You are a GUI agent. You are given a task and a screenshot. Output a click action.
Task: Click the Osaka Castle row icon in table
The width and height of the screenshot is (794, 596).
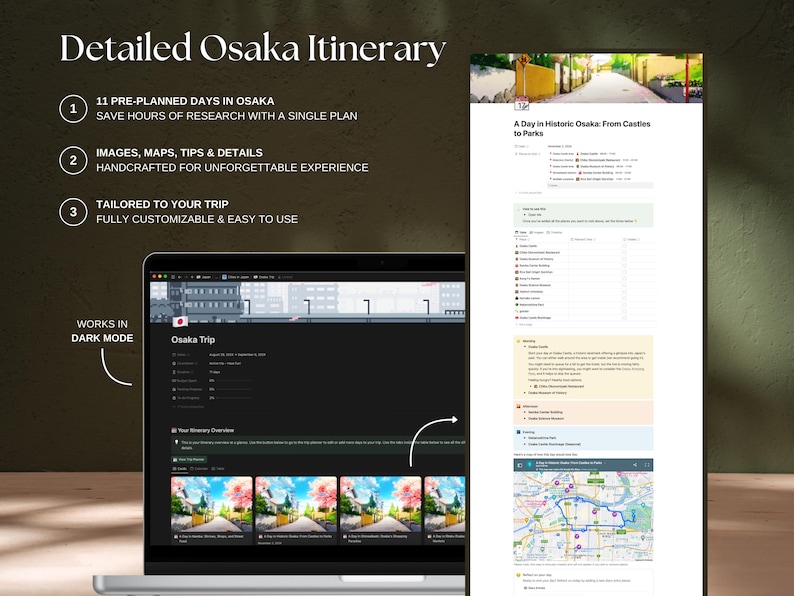coord(517,246)
